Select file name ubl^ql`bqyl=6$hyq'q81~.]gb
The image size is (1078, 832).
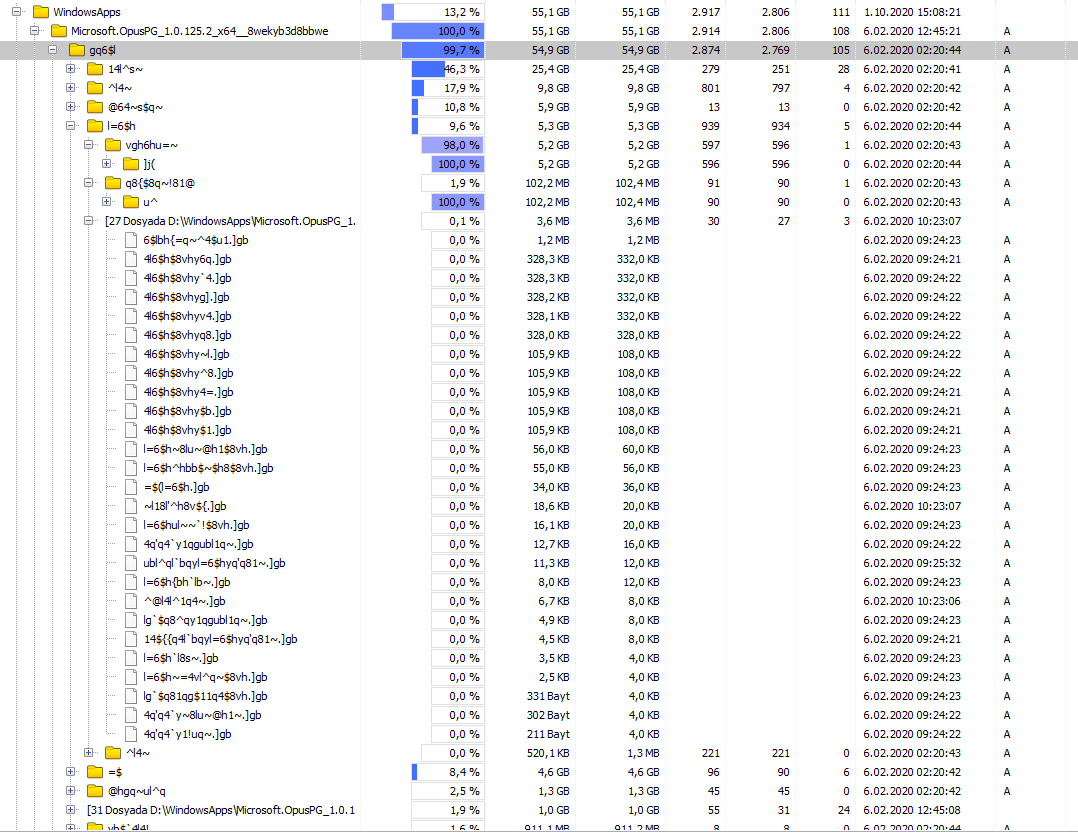click(x=214, y=563)
